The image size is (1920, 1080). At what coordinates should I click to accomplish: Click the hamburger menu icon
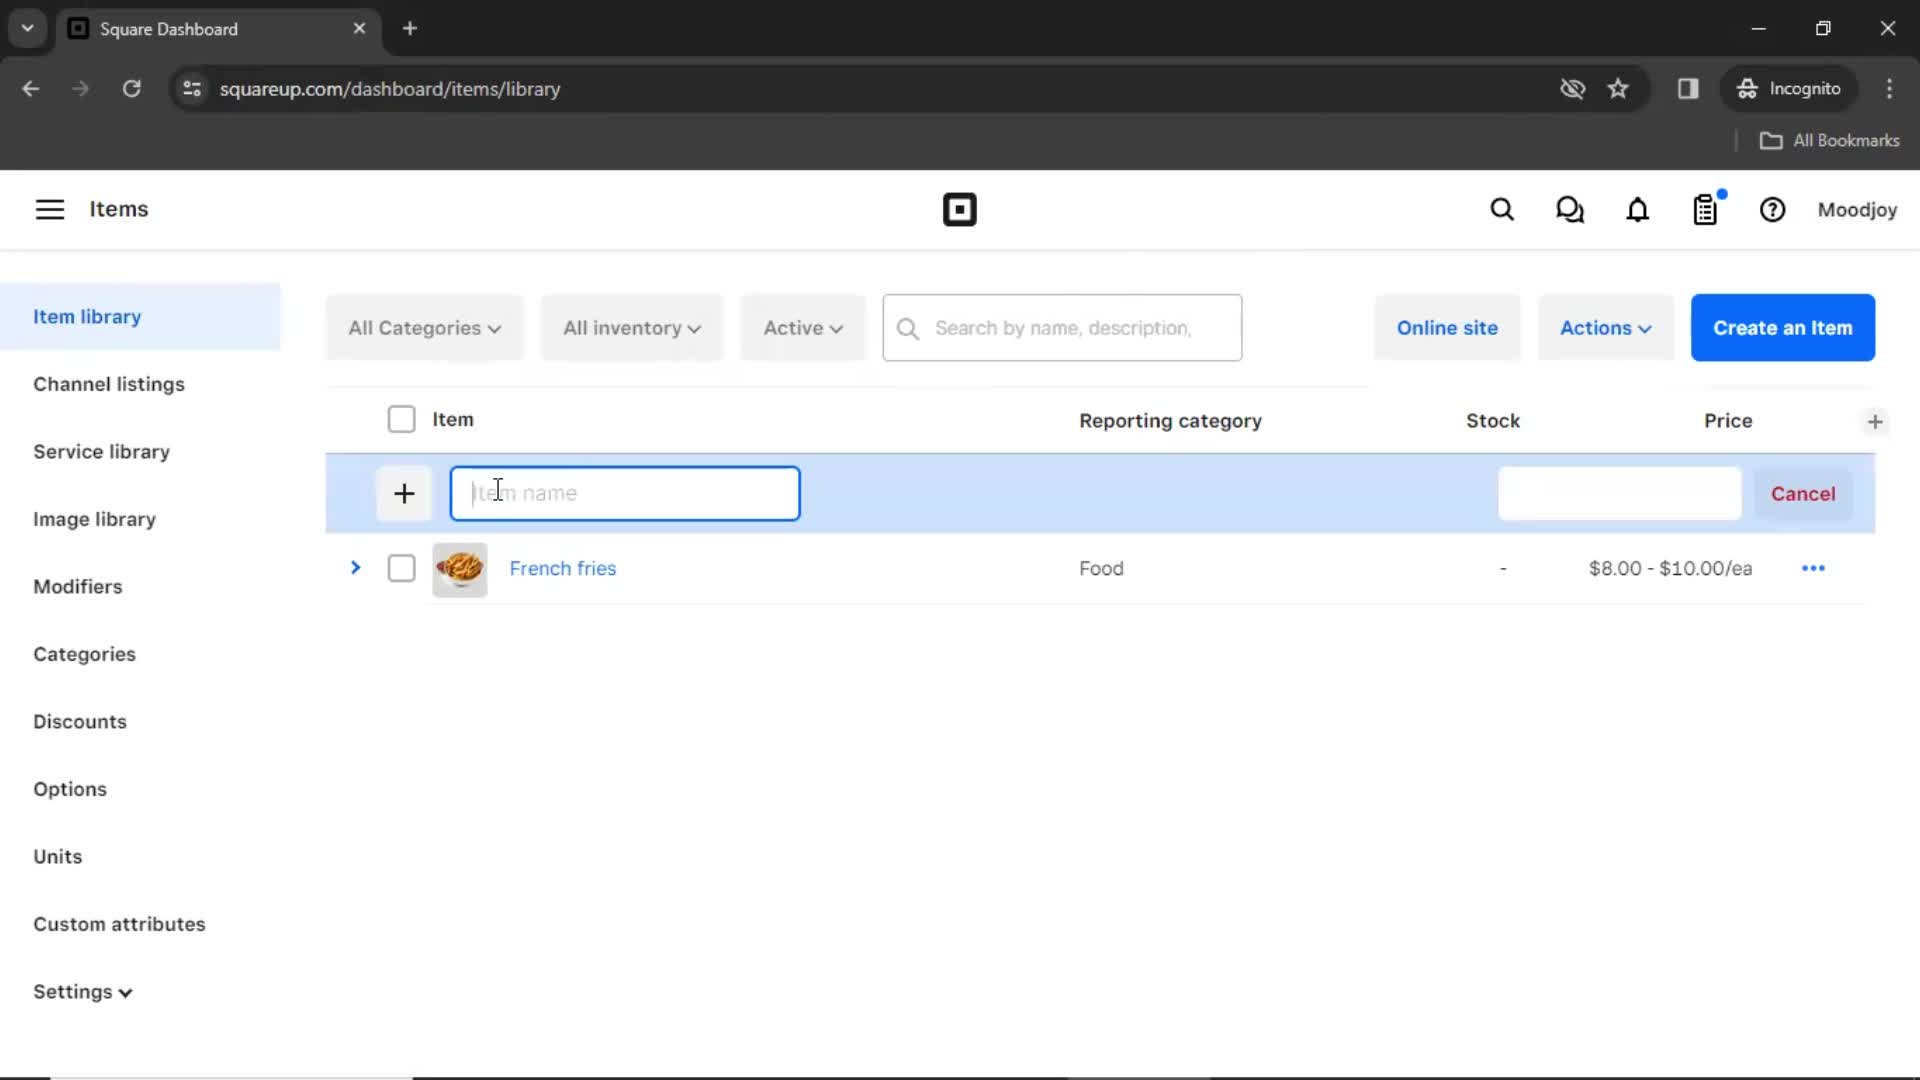point(50,210)
